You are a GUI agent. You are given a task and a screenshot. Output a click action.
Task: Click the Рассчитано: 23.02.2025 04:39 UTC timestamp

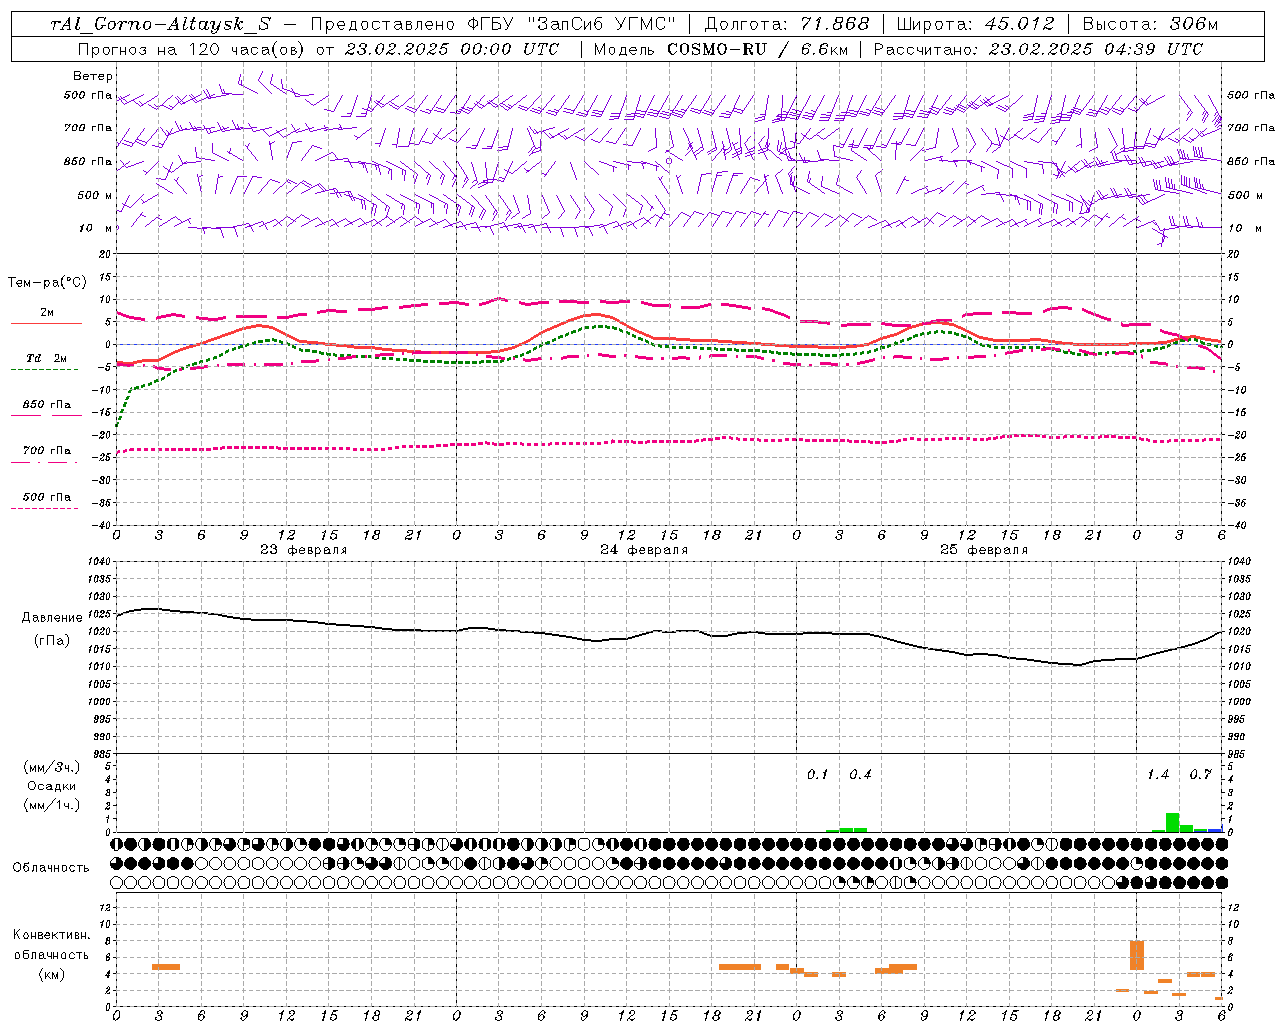[x=1038, y=49]
